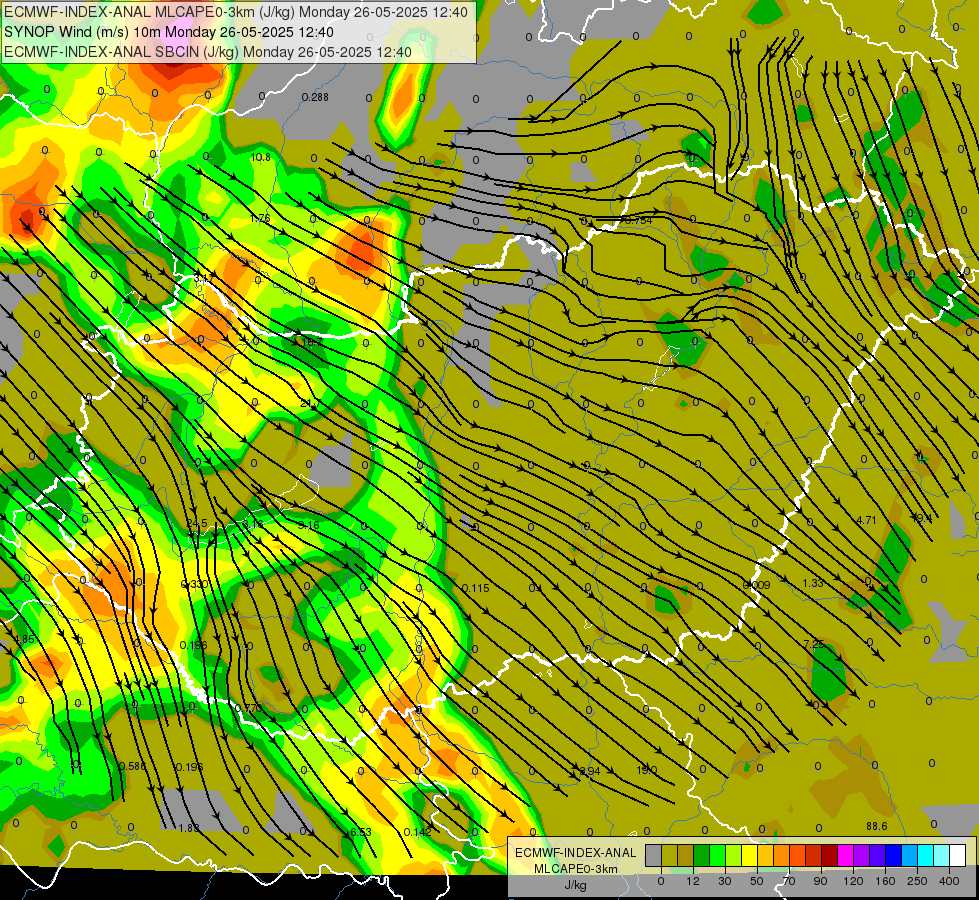Viewport: 979px width, 900px height.
Task: Select the dark red swatch after the 90 tick
Action: 830,855
